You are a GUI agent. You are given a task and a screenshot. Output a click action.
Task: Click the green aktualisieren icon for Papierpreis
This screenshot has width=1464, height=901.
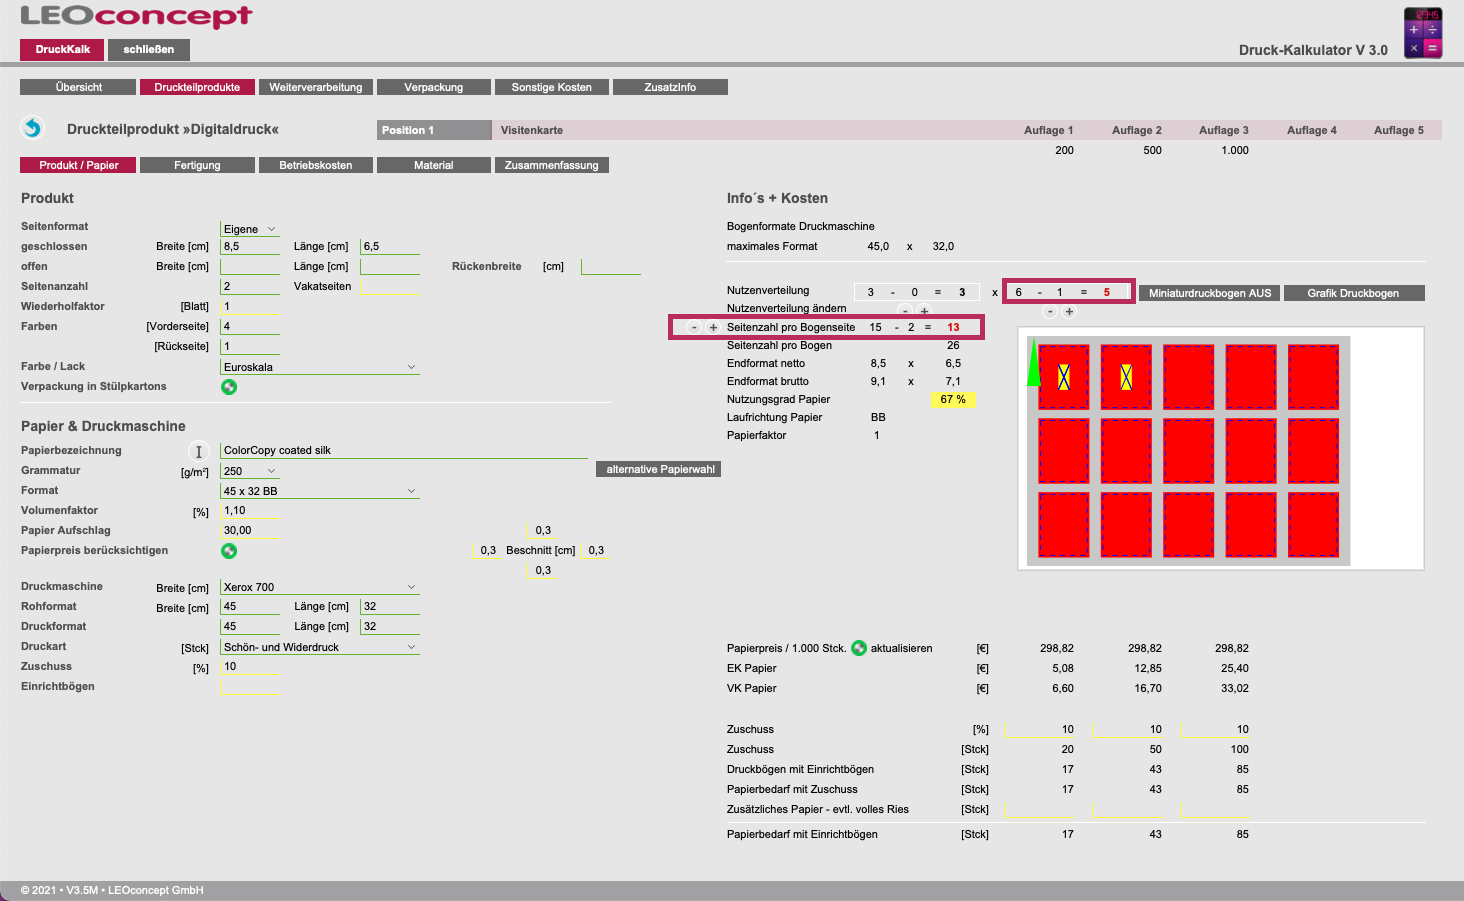pos(859,648)
